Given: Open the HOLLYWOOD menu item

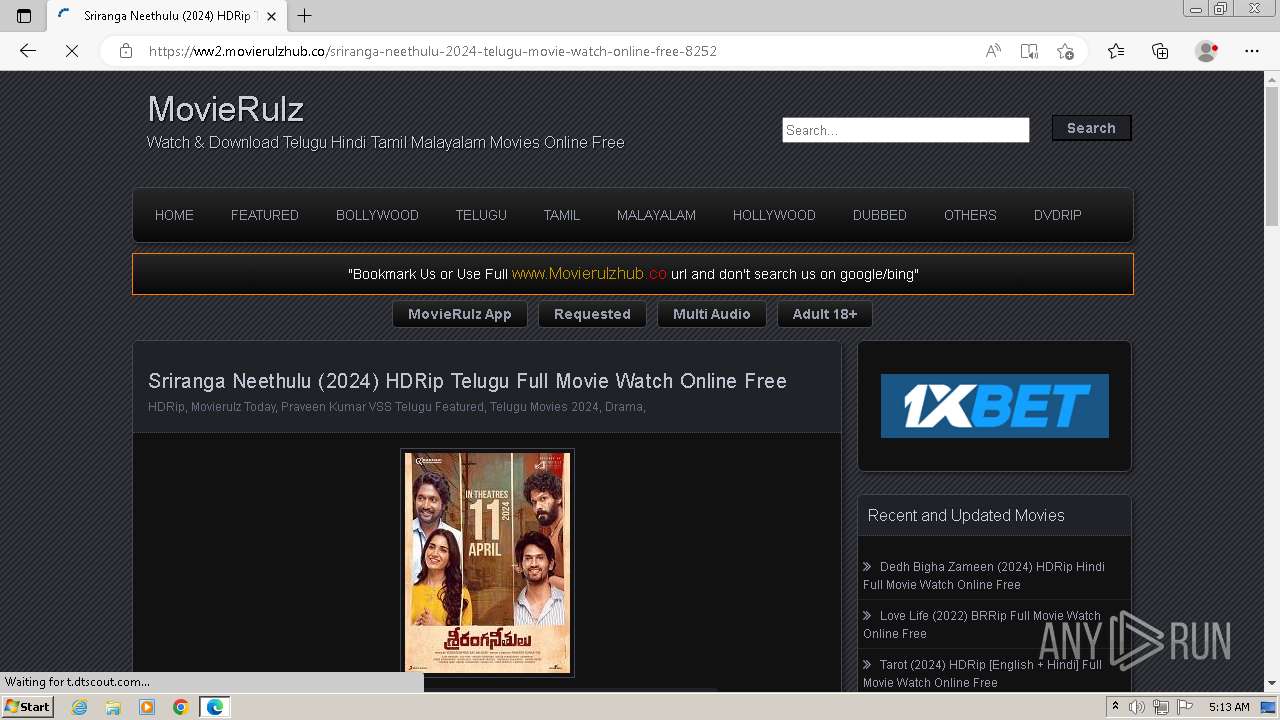Looking at the screenshot, I should [774, 215].
